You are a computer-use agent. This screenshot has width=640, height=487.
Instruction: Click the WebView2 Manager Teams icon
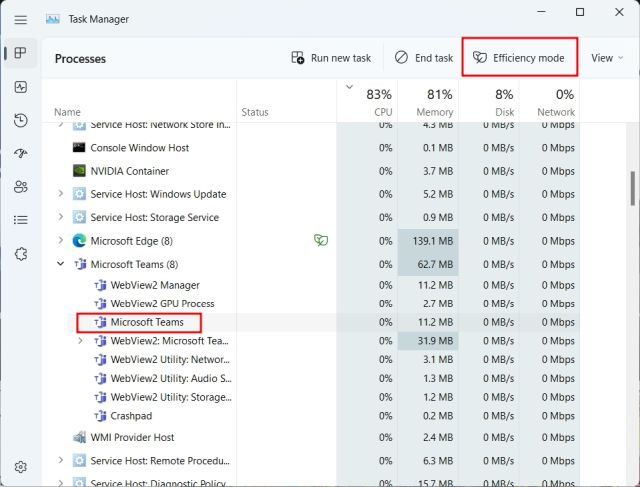100,285
